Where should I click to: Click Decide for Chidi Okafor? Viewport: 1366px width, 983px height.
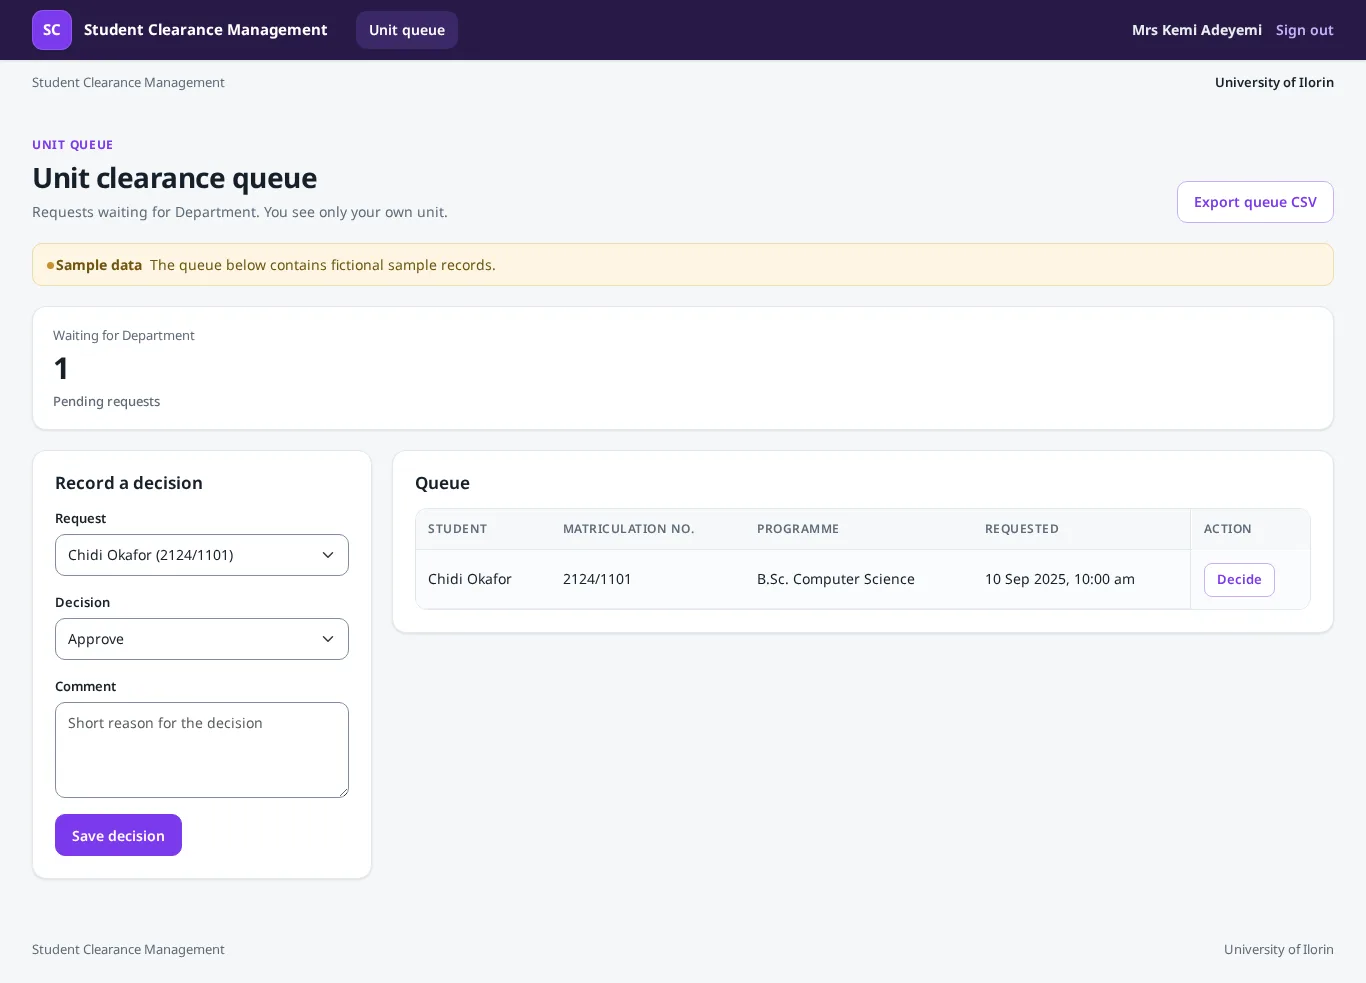pyautogui.click(x=1239, y=580)
